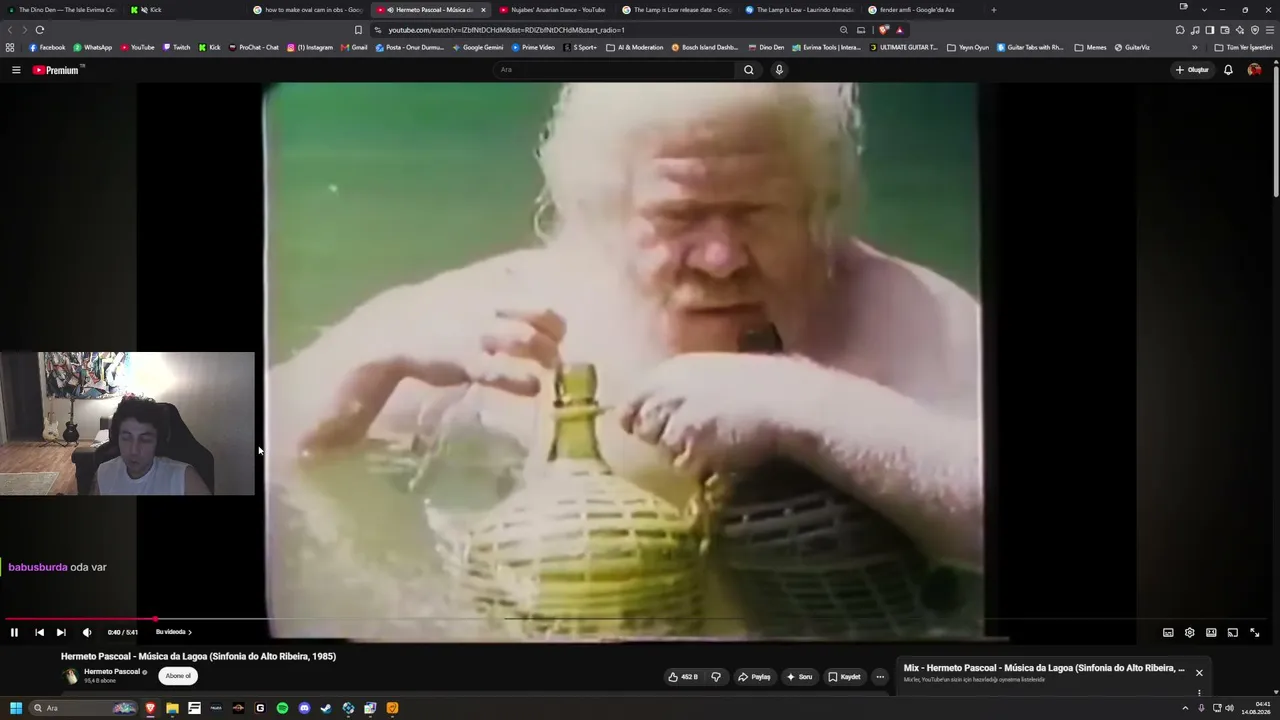This screenshot has width=1280, height=720.
Task: Toggle the browser sidebar panel
Action: 1210,30
